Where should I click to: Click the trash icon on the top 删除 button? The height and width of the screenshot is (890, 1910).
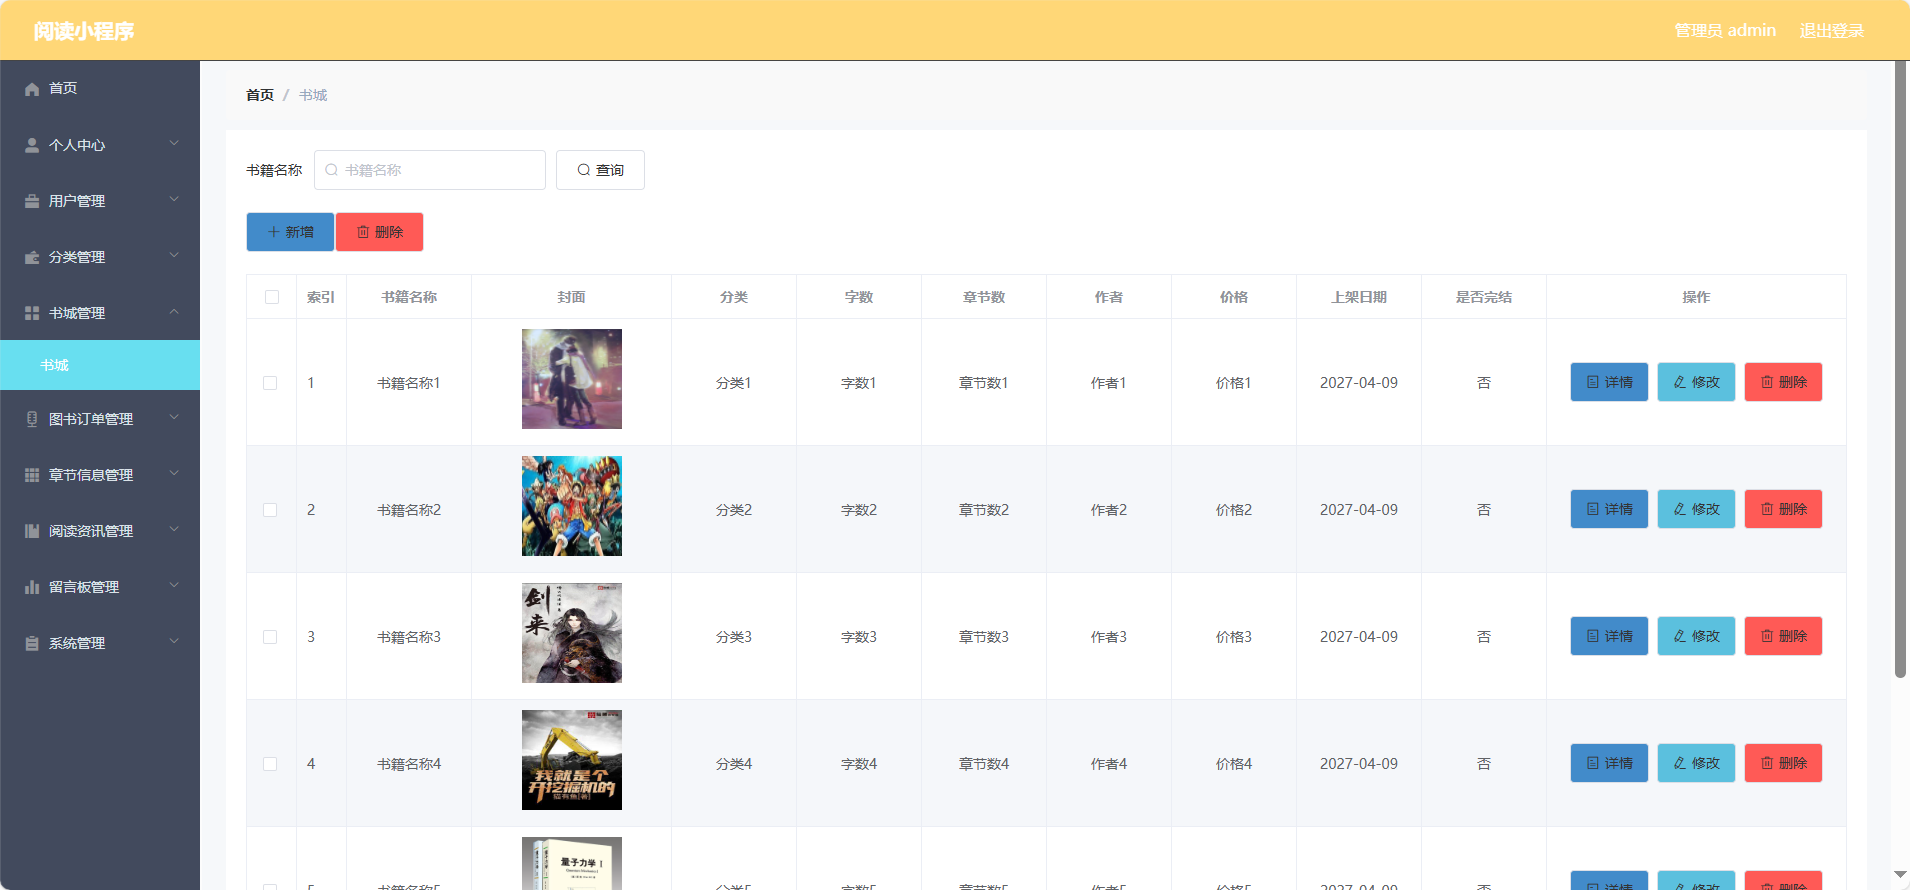[363, 232]
